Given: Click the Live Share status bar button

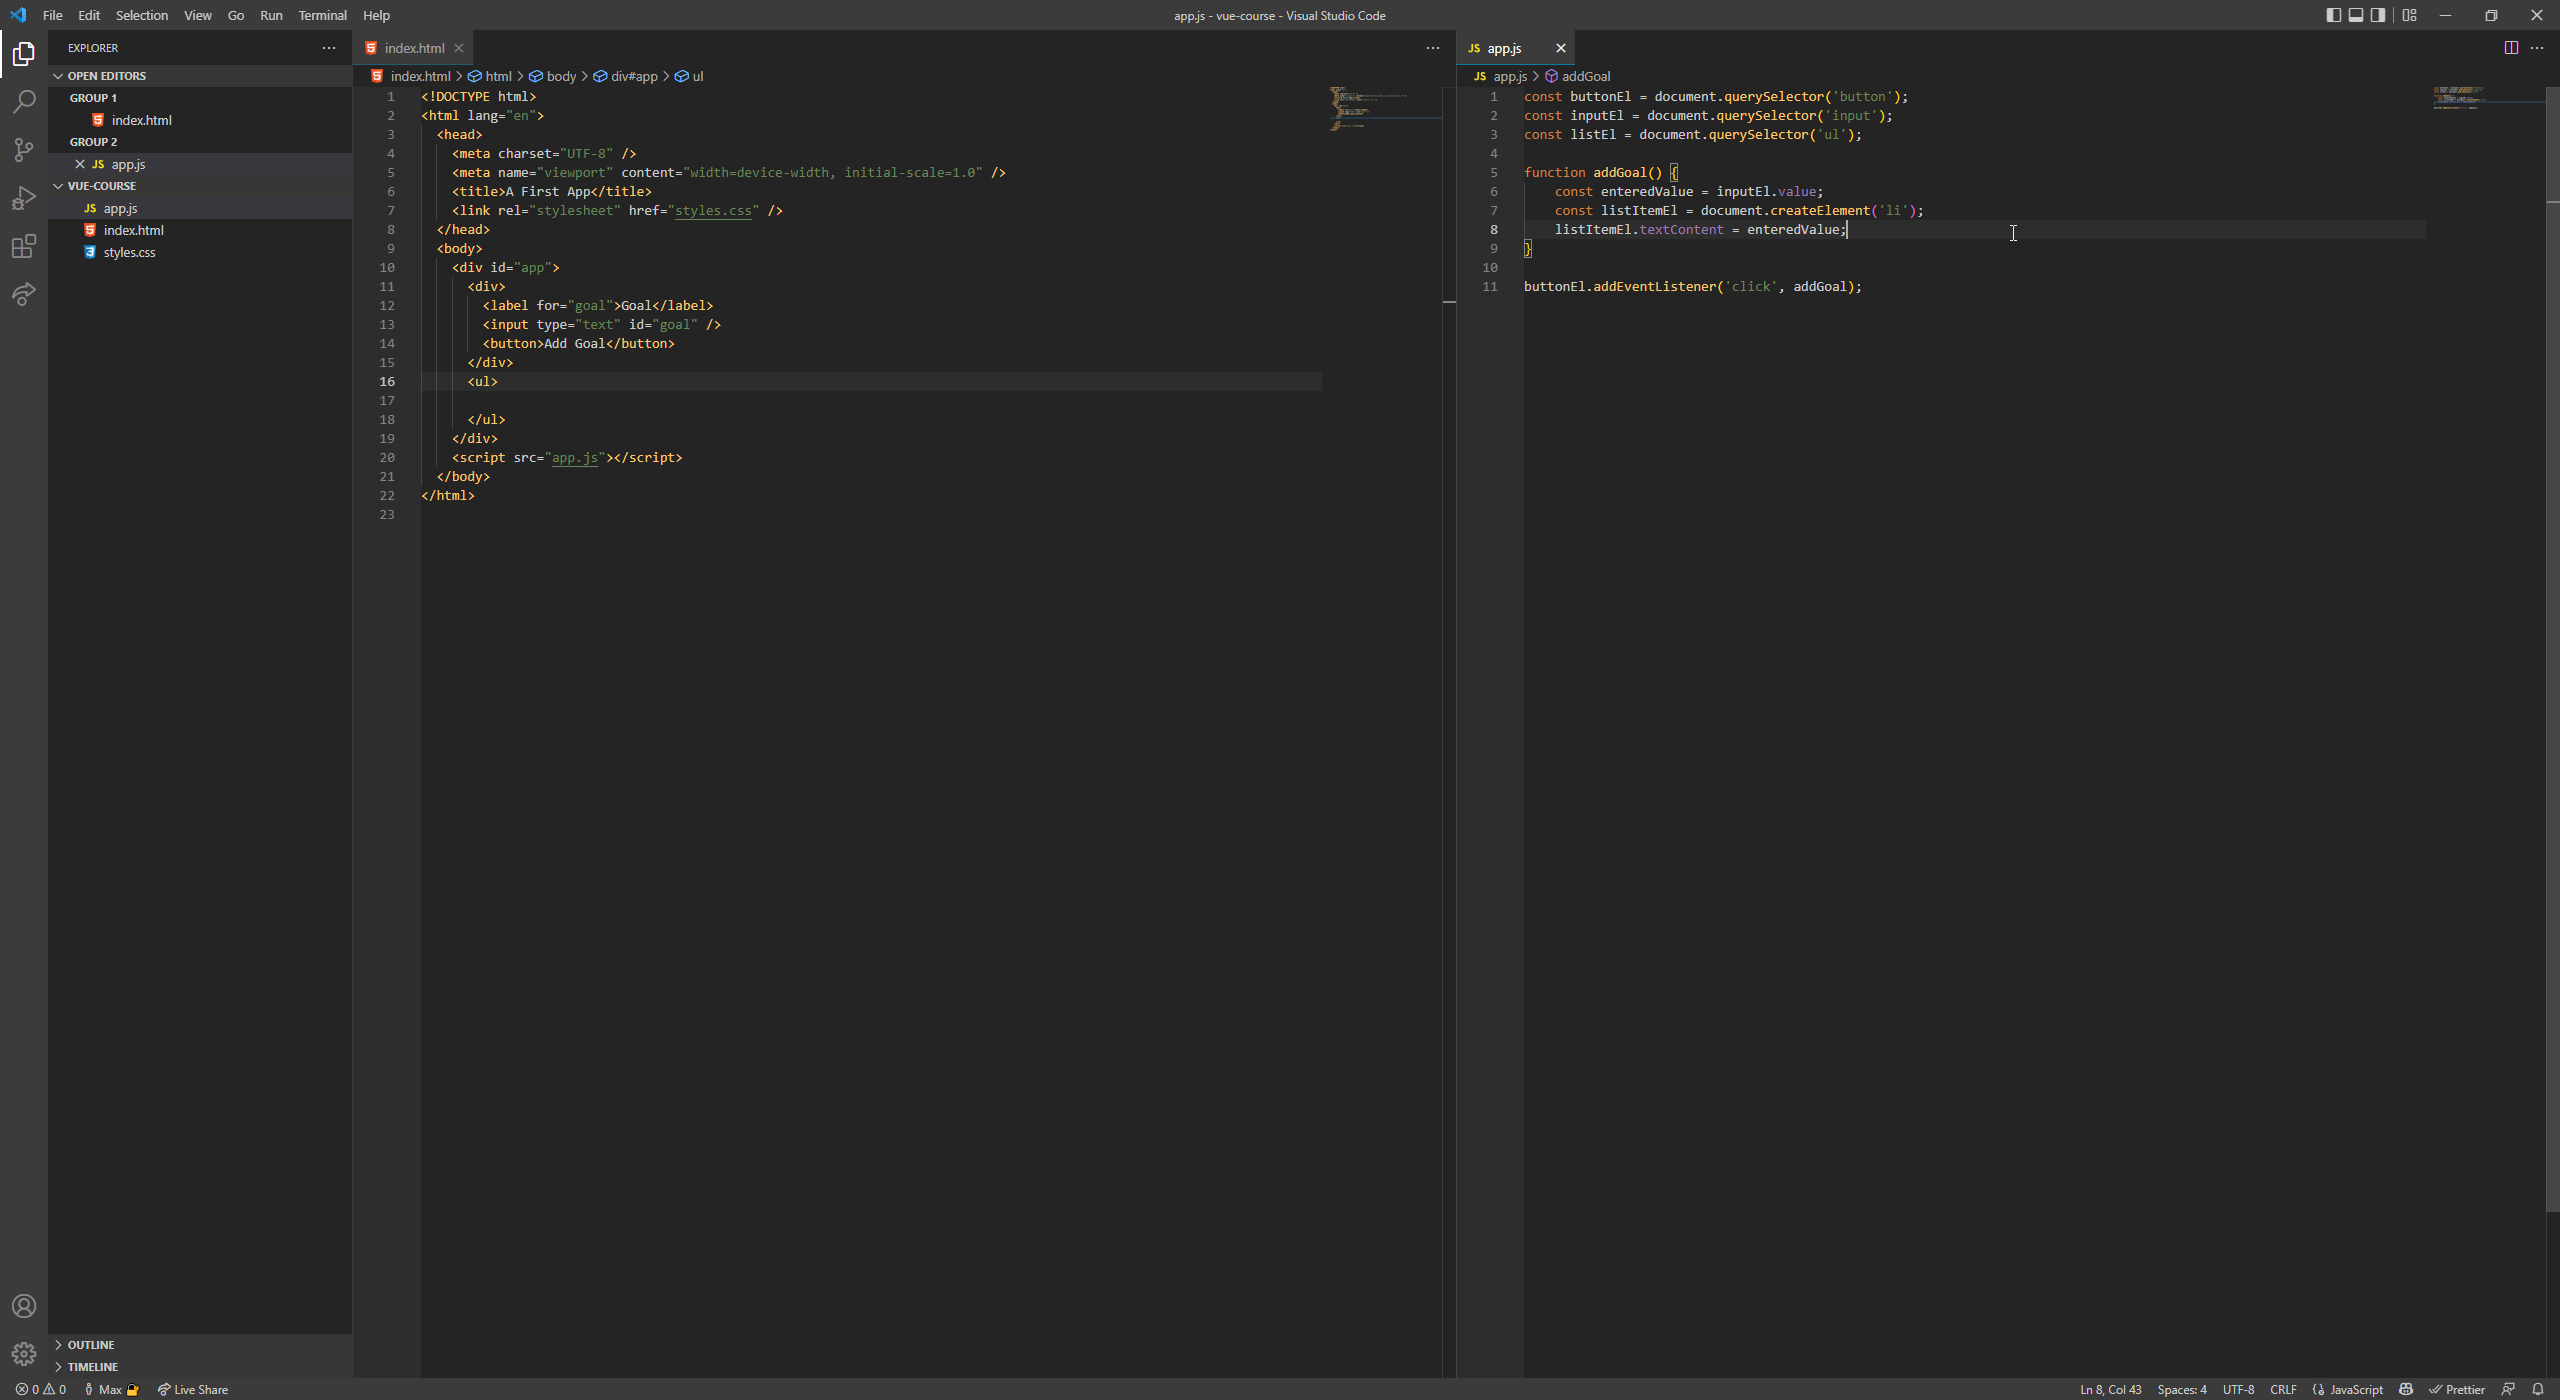Looking at the screenshot, I should [193, 1389].
